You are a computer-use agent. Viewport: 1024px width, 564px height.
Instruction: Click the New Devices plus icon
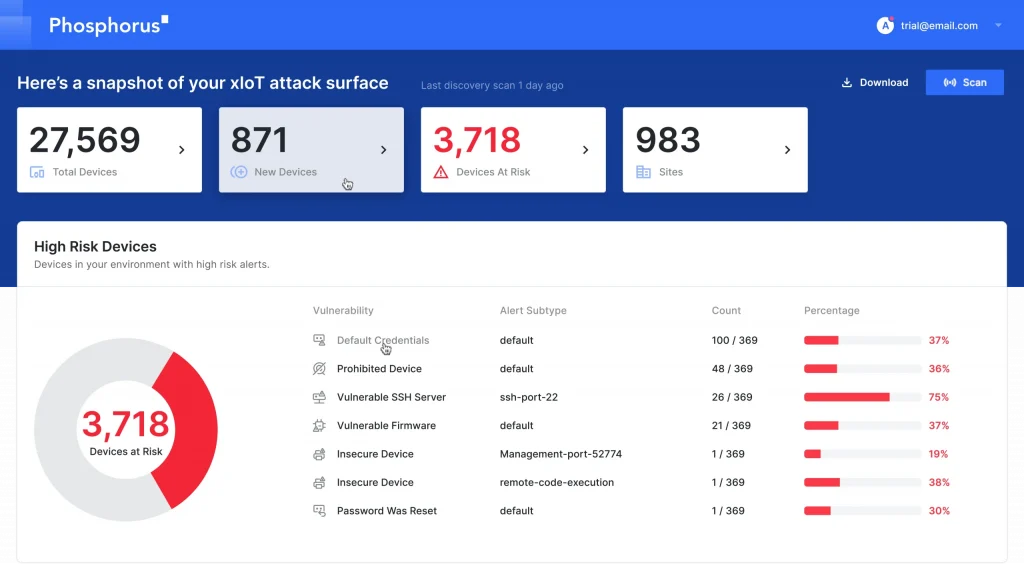239,172
